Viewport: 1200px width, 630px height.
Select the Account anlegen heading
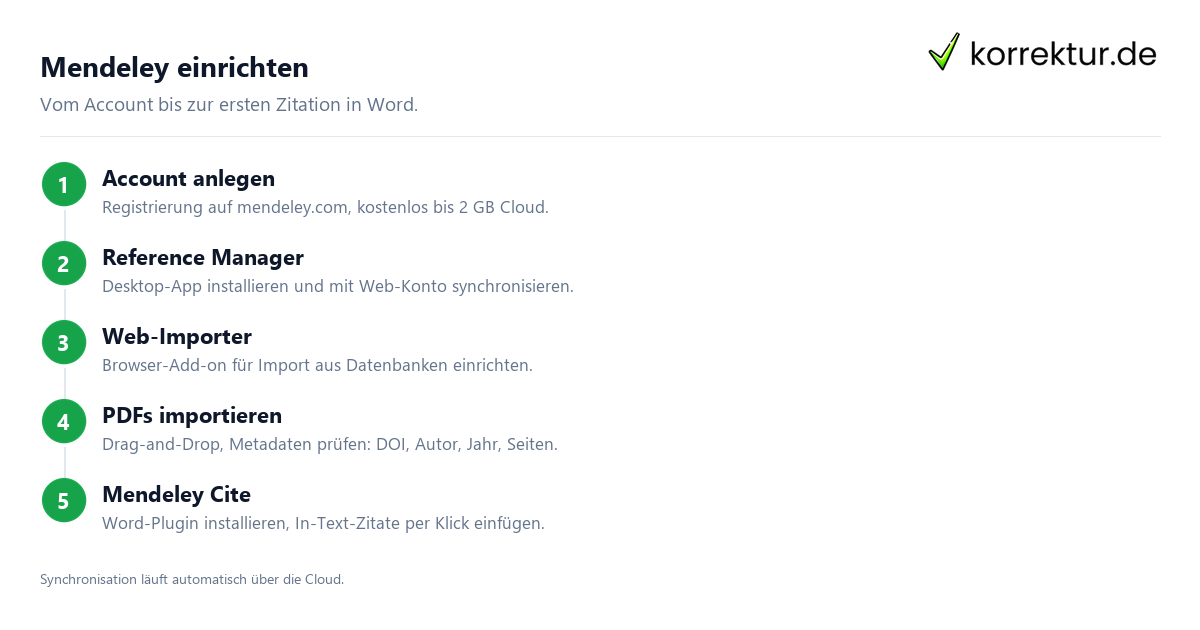pyautogui.click(x=188, y=179)
